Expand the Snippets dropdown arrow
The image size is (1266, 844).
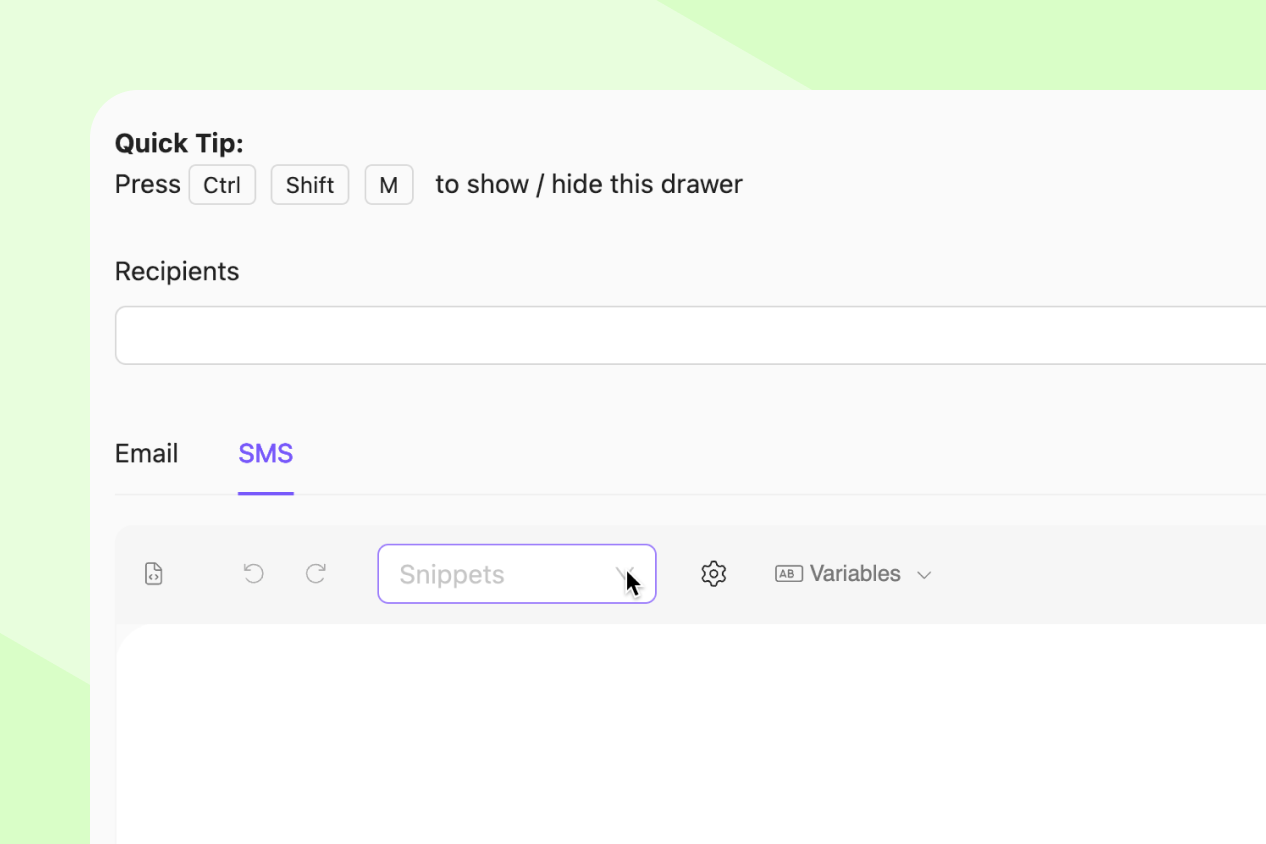pos(625,574)
